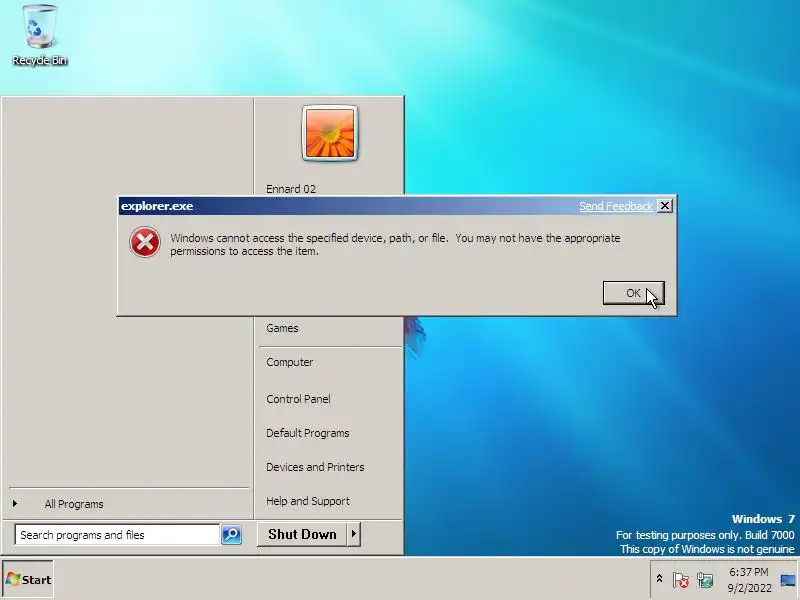Open the Ennard 02 user folder

[x=291, y=189]
